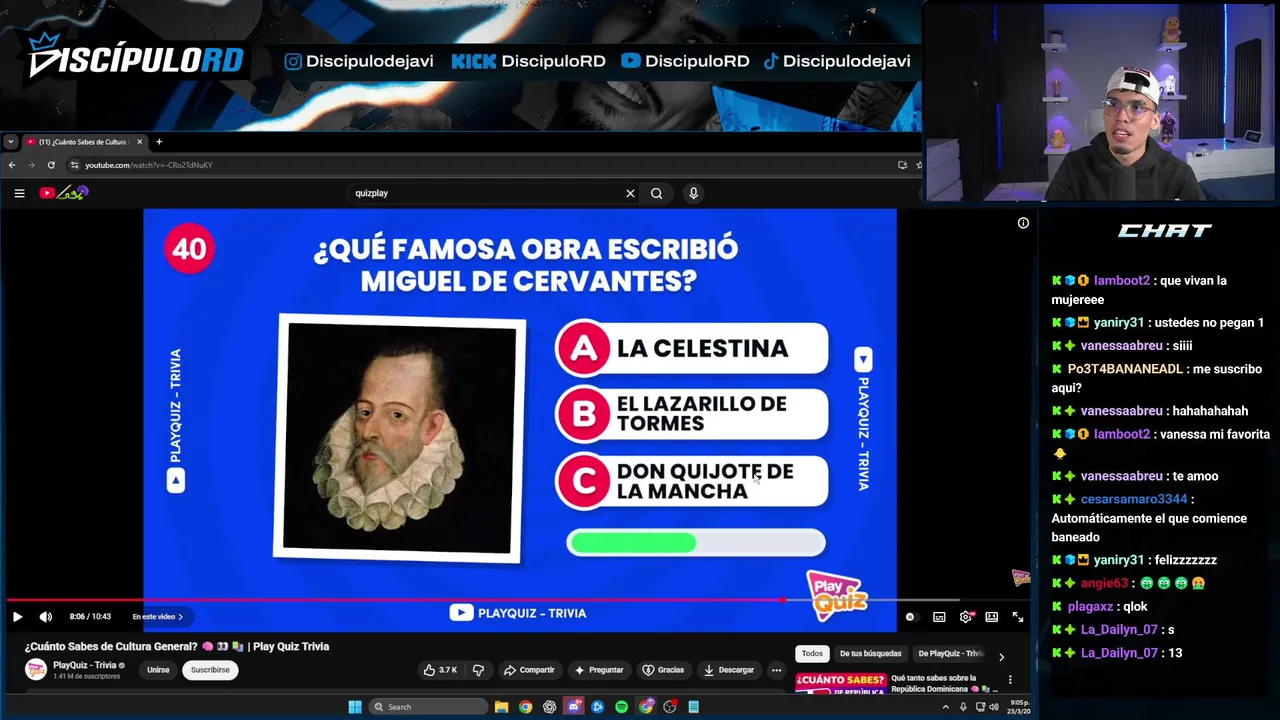This screenshot has width=1280, height=720.
Task: Click the Suscribirse button
Action: [210, 670]
